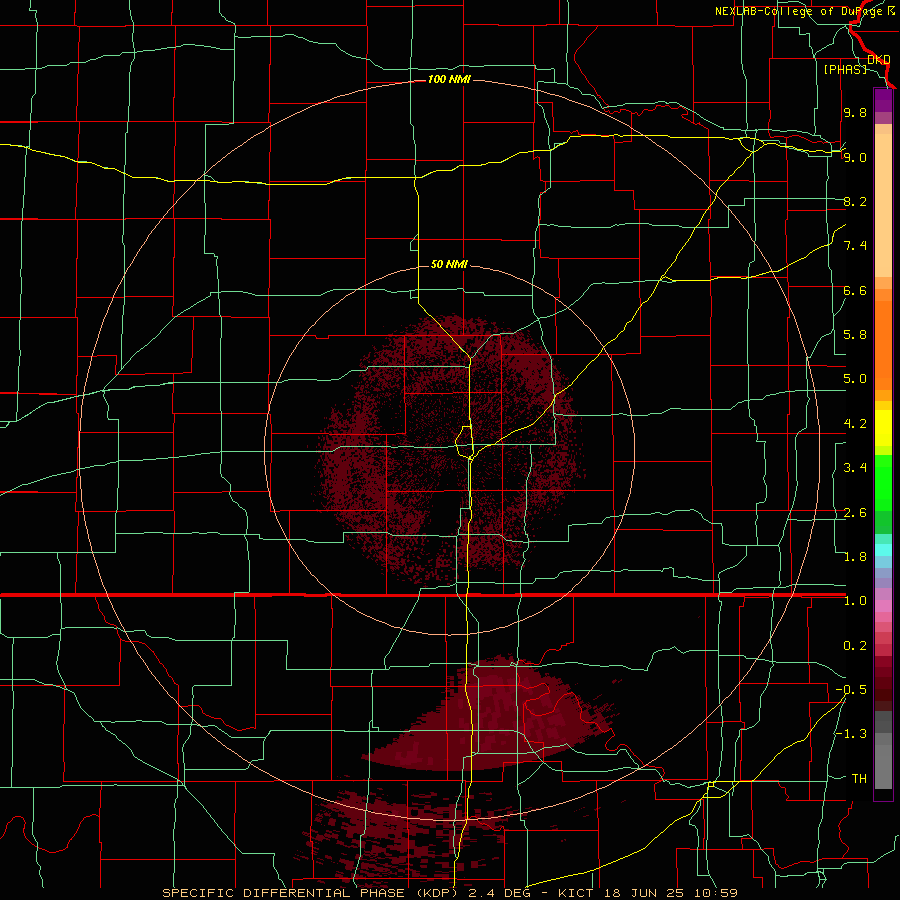900x900 pixels.
Task: Click the 1.8 value on the color scale
Action: [x=855, y=557]
